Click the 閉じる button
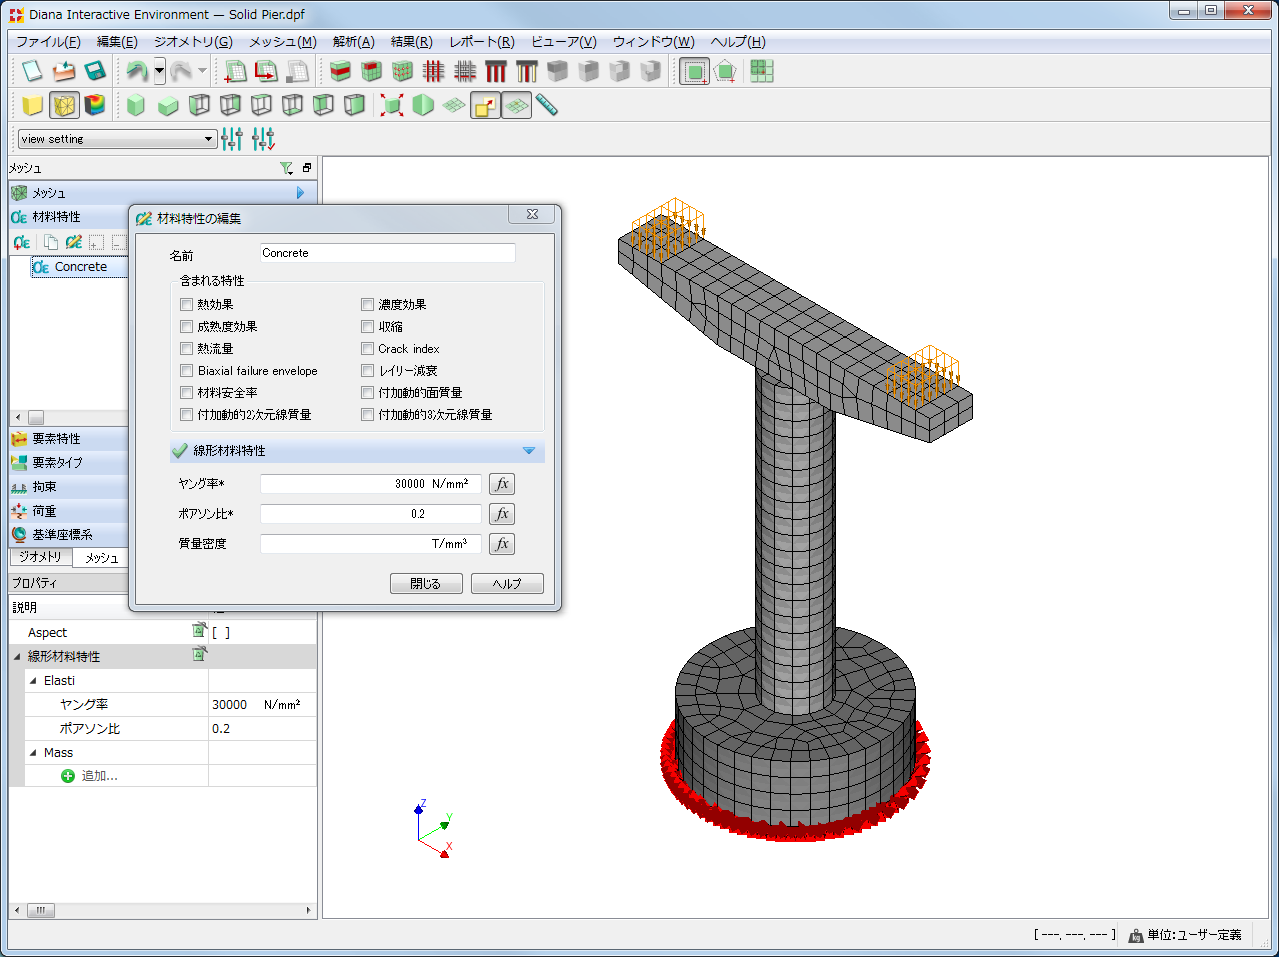The image size is (1279, 957). (426, 584)
